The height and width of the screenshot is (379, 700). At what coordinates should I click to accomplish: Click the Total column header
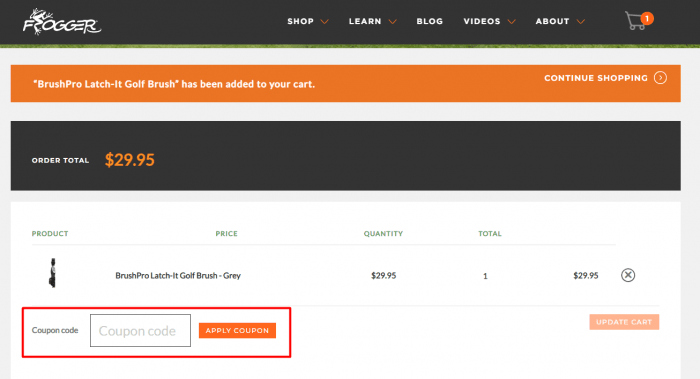coord(490,233)
